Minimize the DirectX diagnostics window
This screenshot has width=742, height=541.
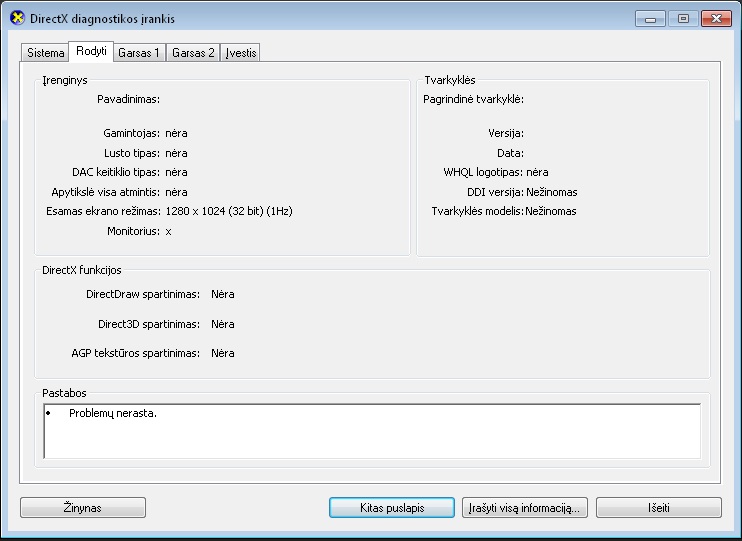click(650, 19)
